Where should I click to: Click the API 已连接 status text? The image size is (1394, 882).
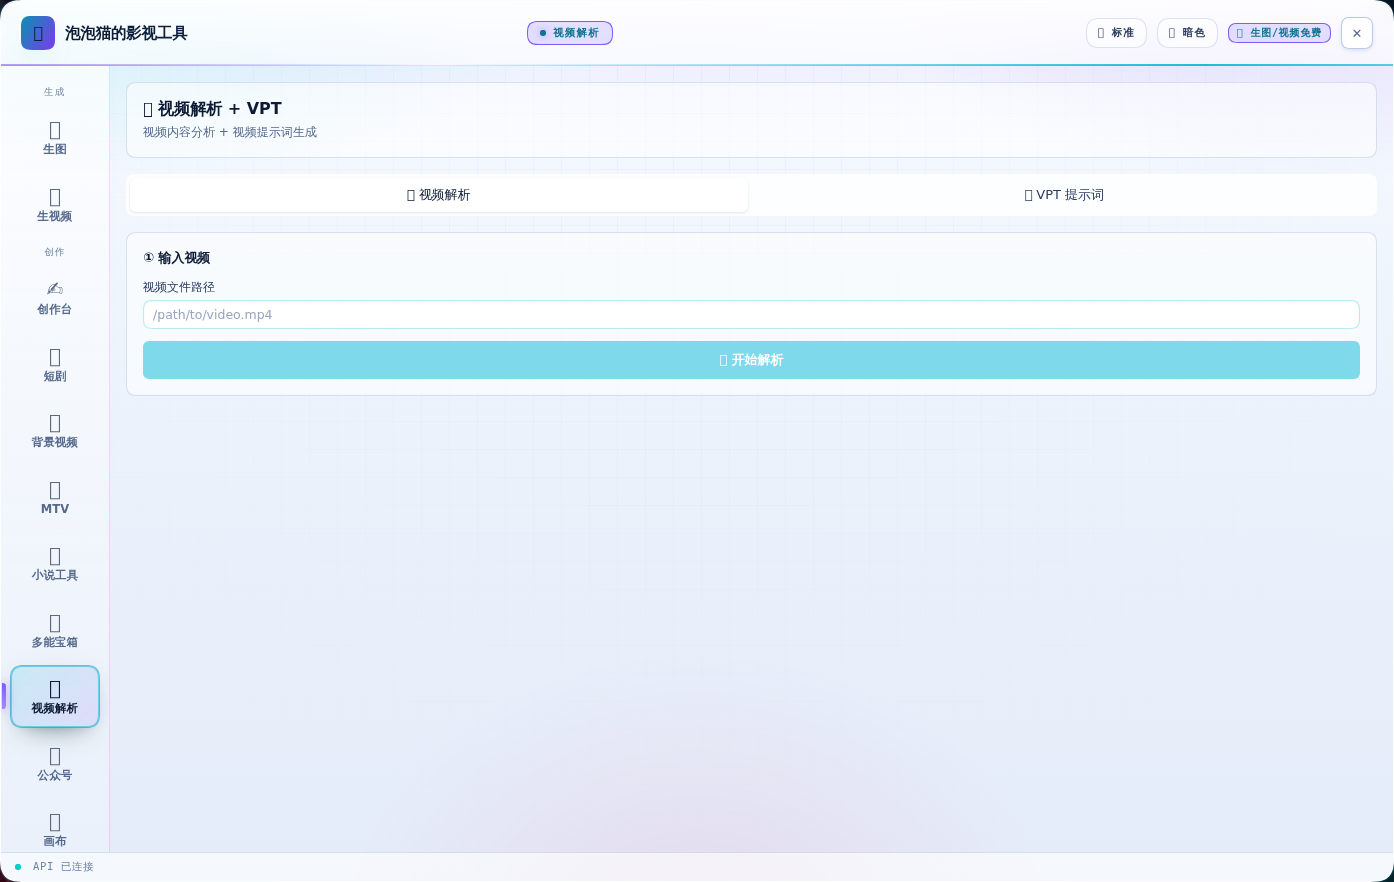click(x=63, y=867)
